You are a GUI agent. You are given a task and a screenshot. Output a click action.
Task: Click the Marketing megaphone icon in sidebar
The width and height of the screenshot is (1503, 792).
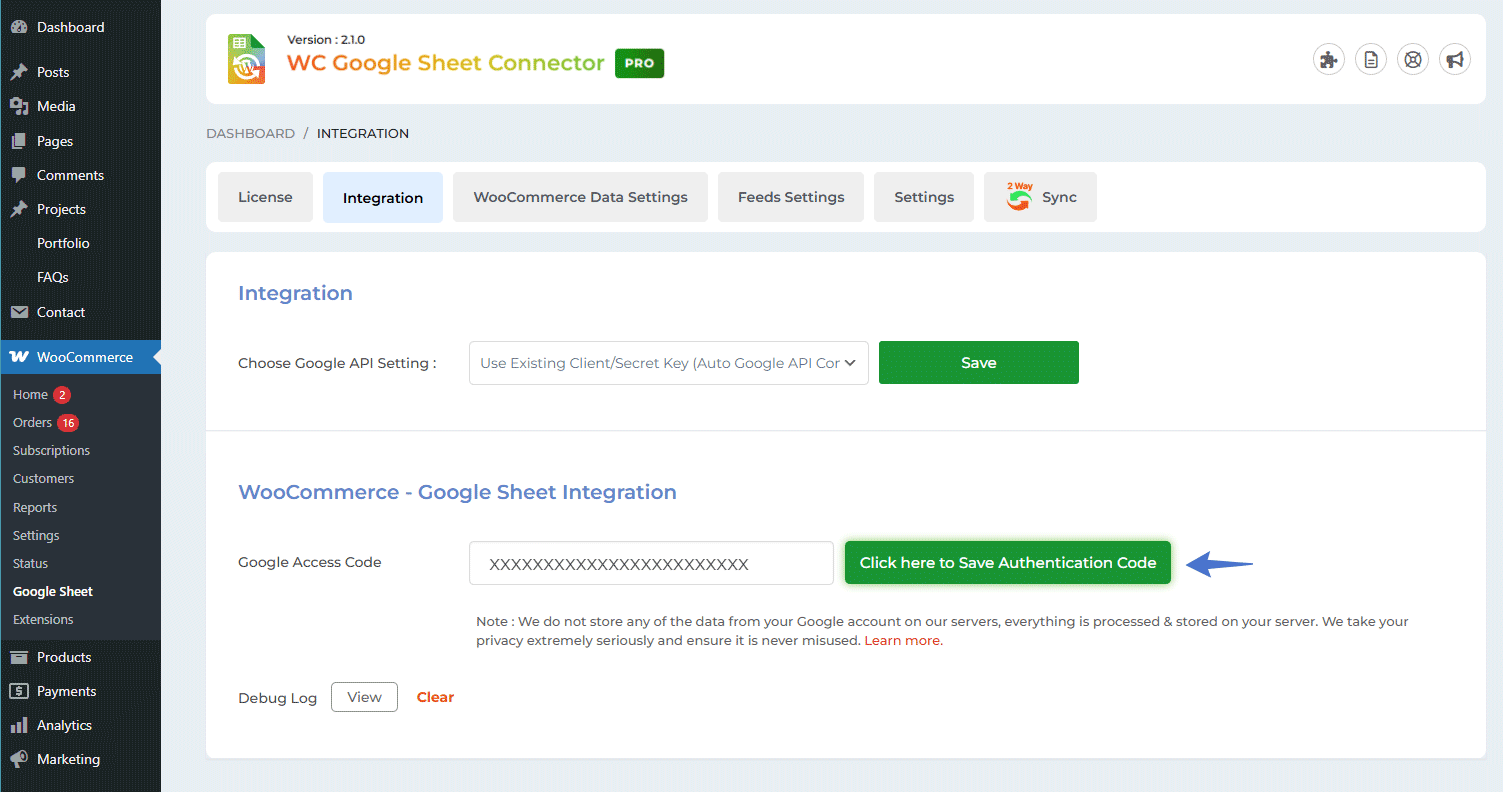[19, 759]
